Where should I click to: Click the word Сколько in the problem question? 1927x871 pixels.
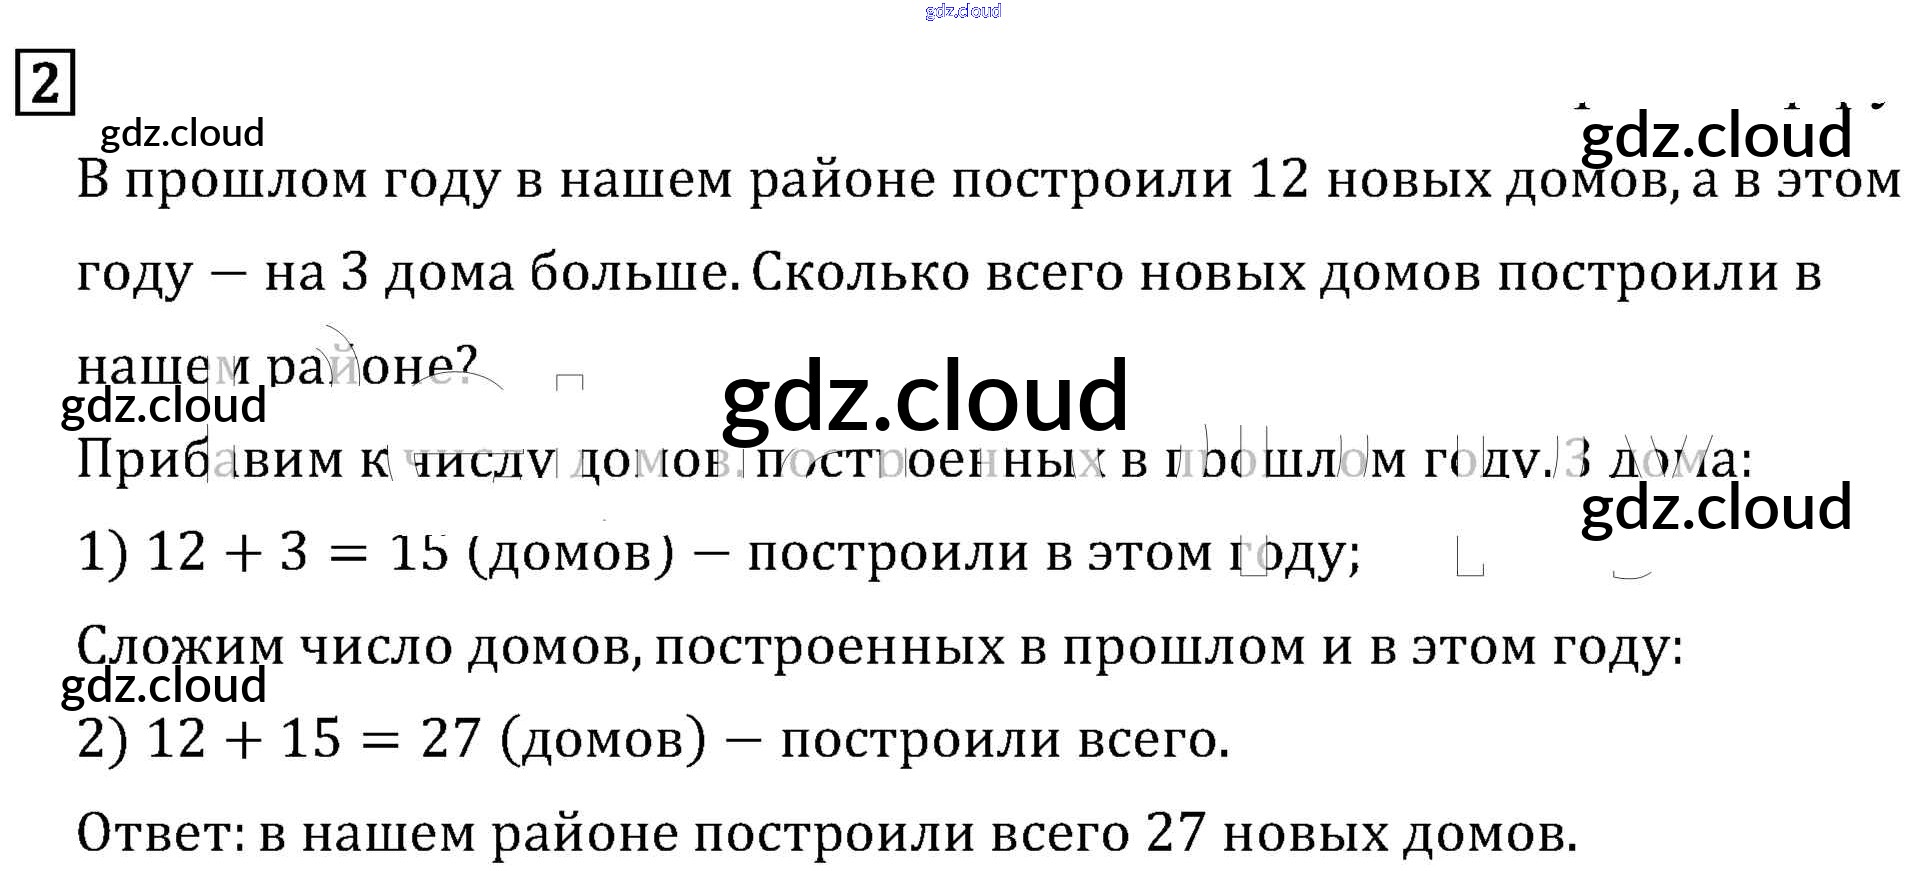(x=860, y=273)
